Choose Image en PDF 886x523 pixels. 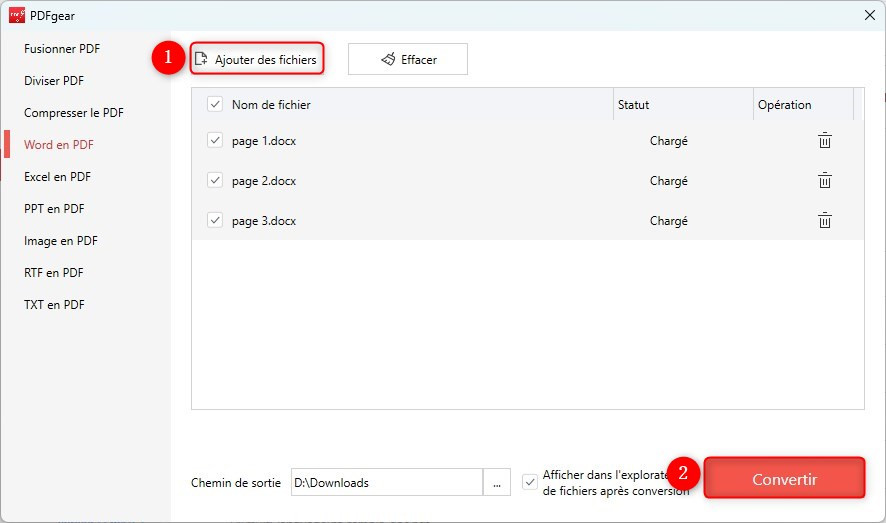coord(60,241)
